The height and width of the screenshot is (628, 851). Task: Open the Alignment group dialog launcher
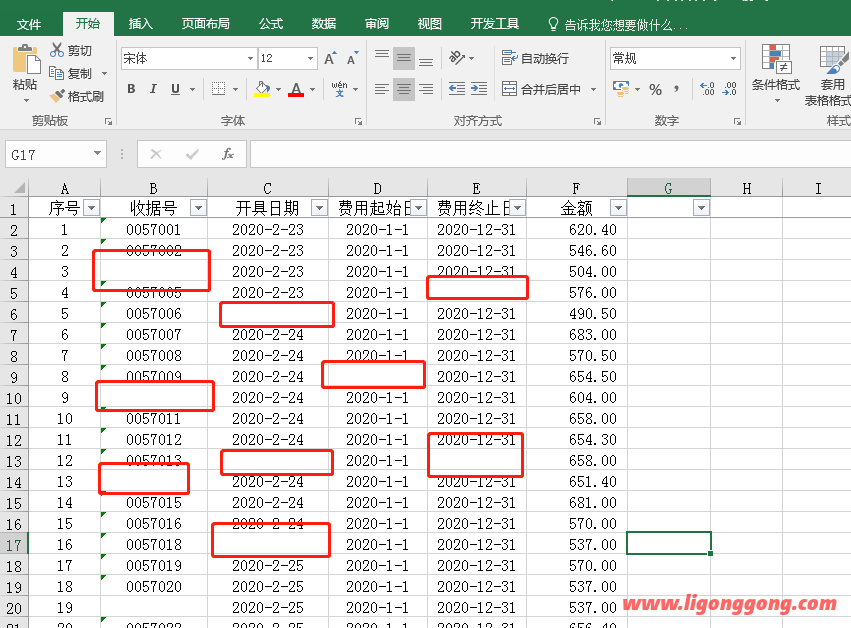[597, 122]
